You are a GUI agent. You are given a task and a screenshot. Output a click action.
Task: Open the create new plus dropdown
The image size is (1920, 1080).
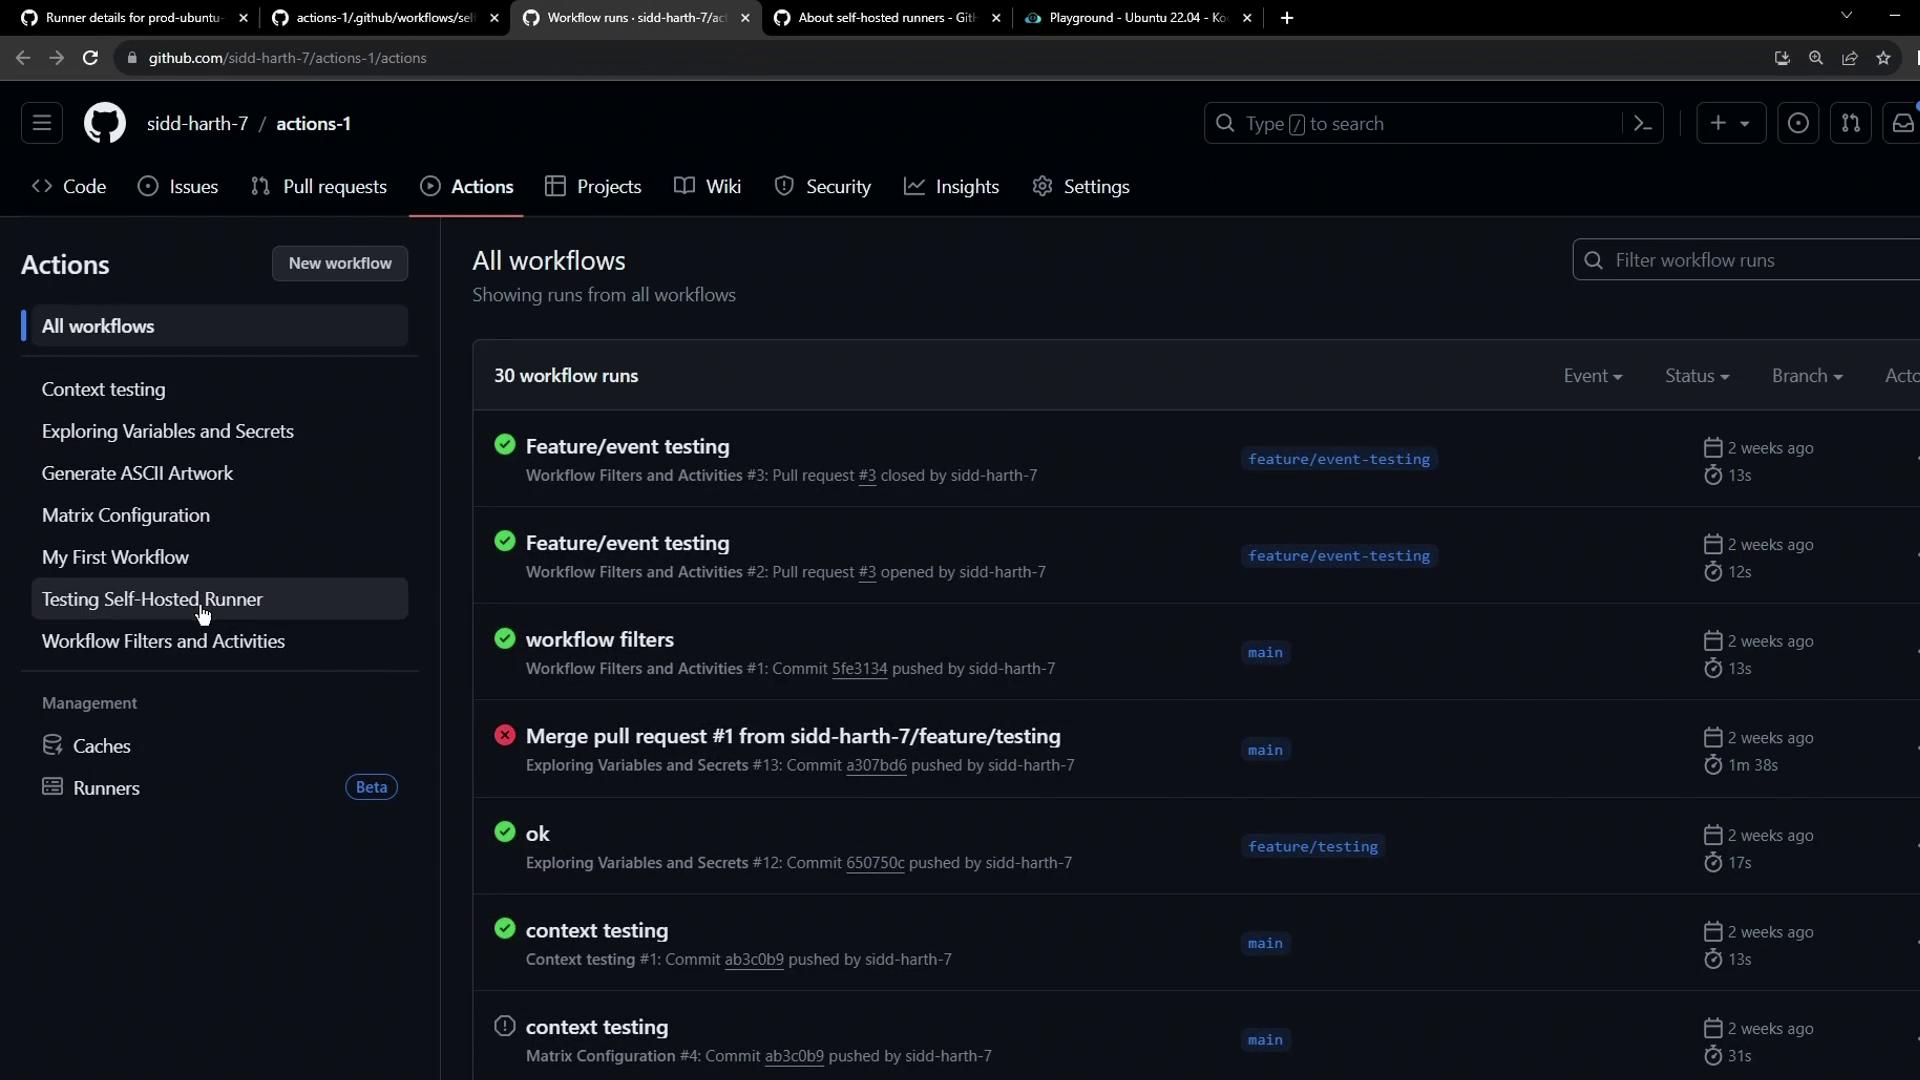point(1730,123)
